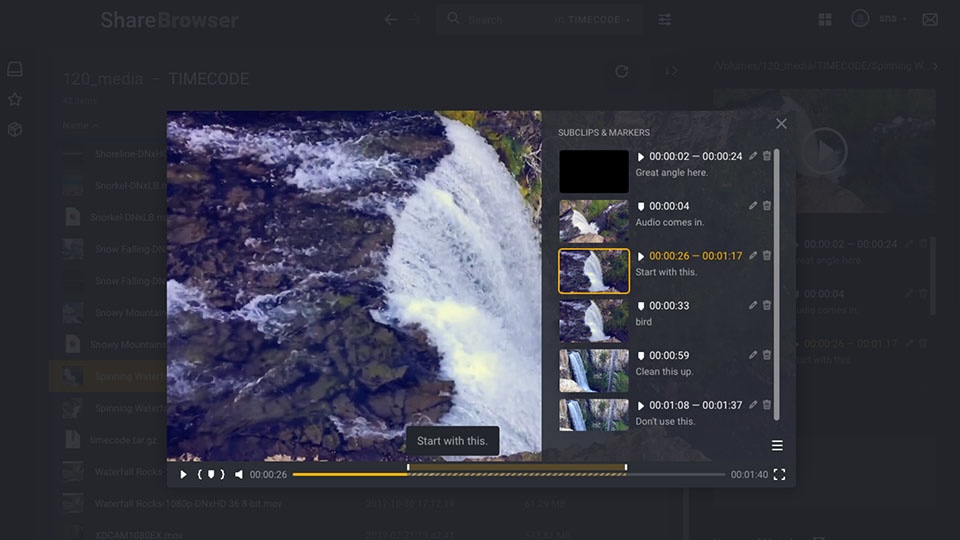The image size is (960, 540).
Task: Mute the player volume
Action: coord(239,474)
